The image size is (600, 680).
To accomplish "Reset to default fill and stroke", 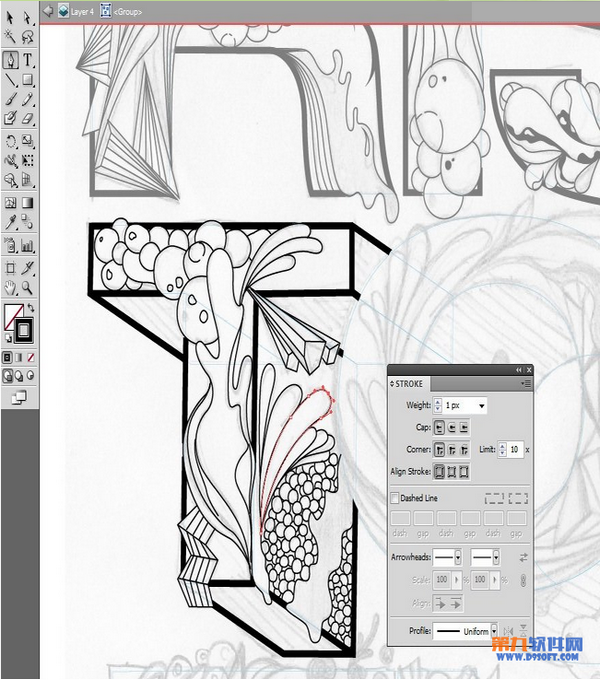I will point(8,338).
